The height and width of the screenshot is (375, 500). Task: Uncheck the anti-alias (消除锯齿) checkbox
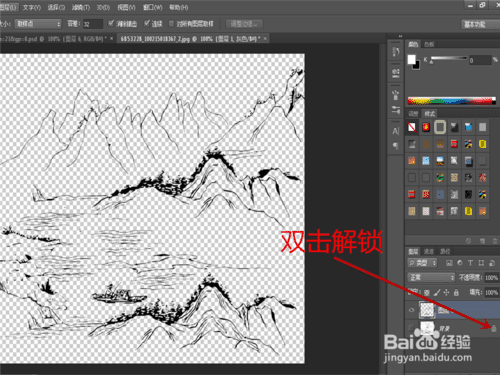pyautogui.click(x=111, y=23)
